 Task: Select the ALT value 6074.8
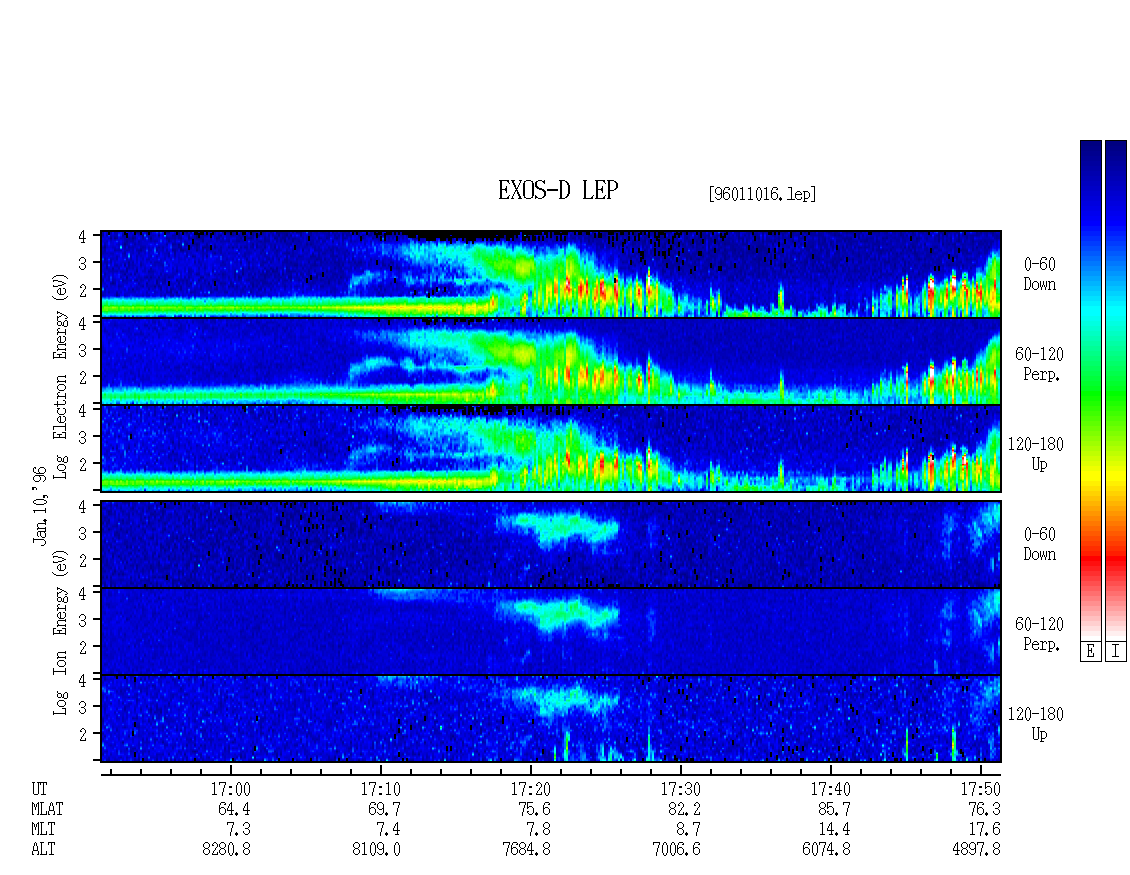tap(826, 850)
